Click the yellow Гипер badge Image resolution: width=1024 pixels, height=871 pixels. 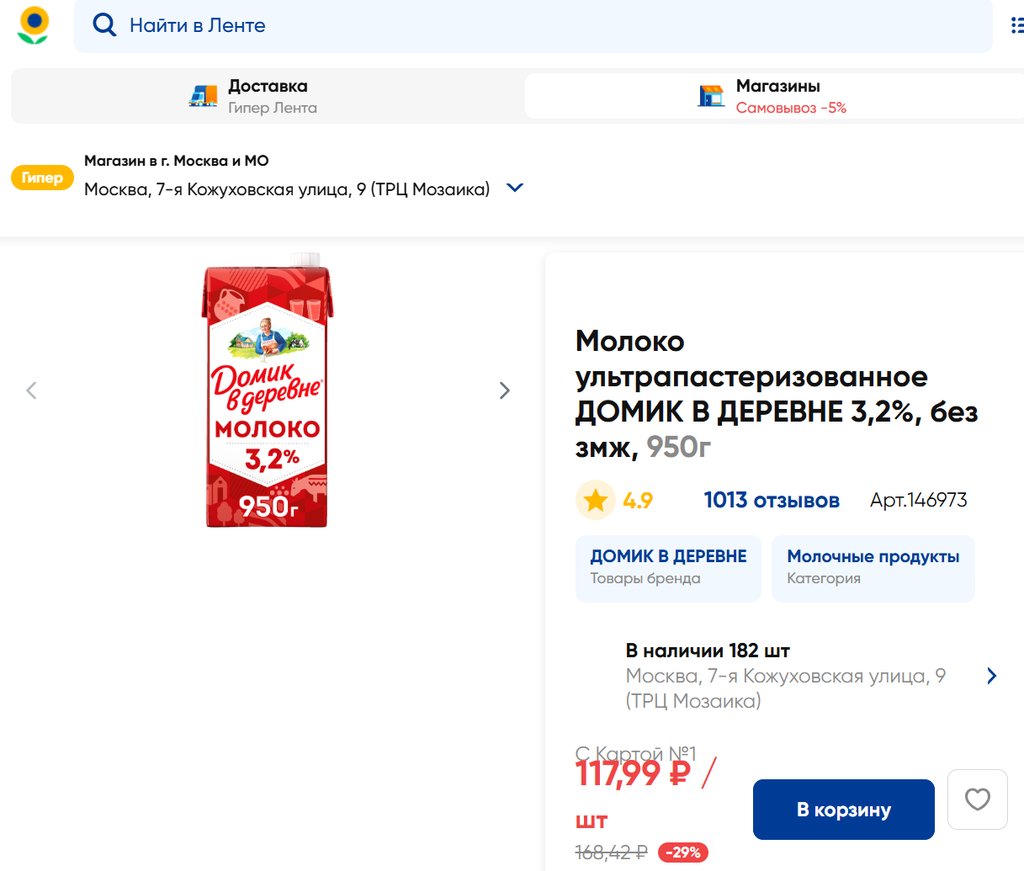point(42,178)
